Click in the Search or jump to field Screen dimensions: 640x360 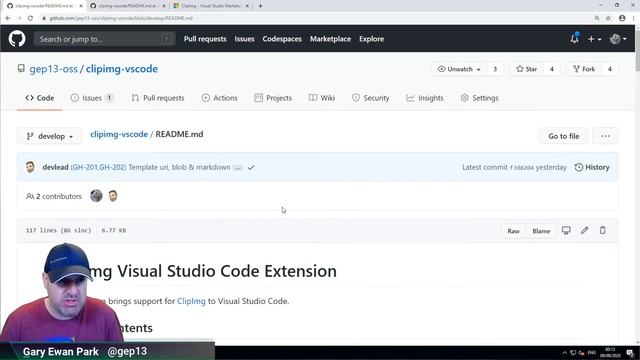click(104, 39)
